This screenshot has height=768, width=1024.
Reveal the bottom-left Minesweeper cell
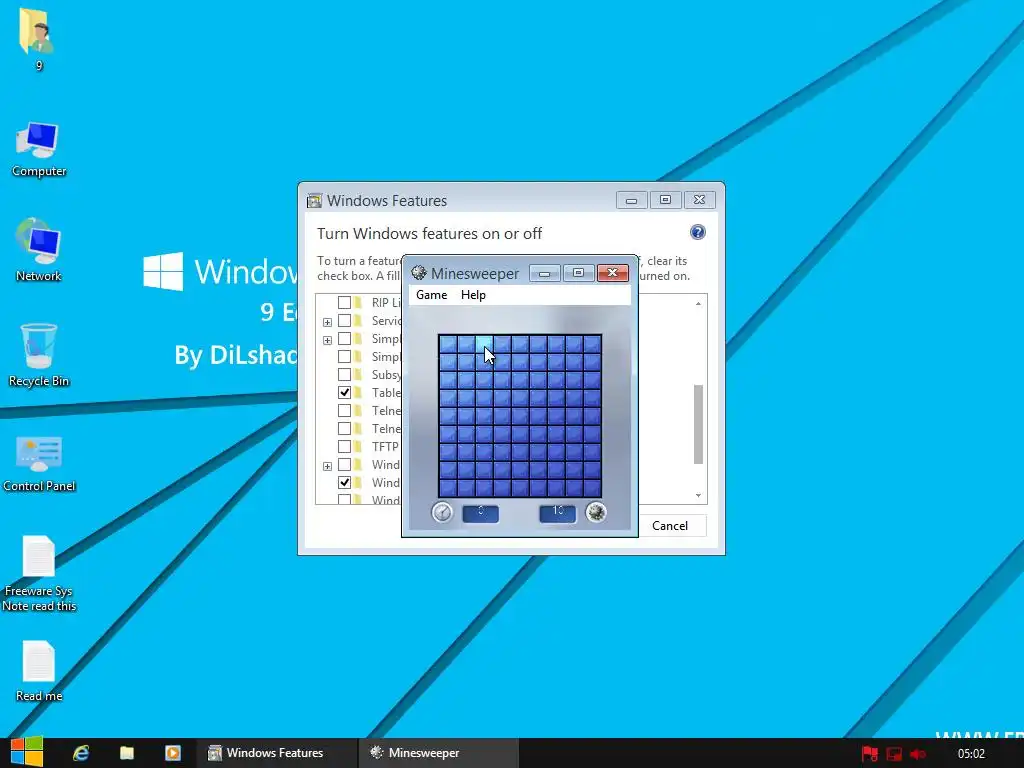click(x=448, y=488)
